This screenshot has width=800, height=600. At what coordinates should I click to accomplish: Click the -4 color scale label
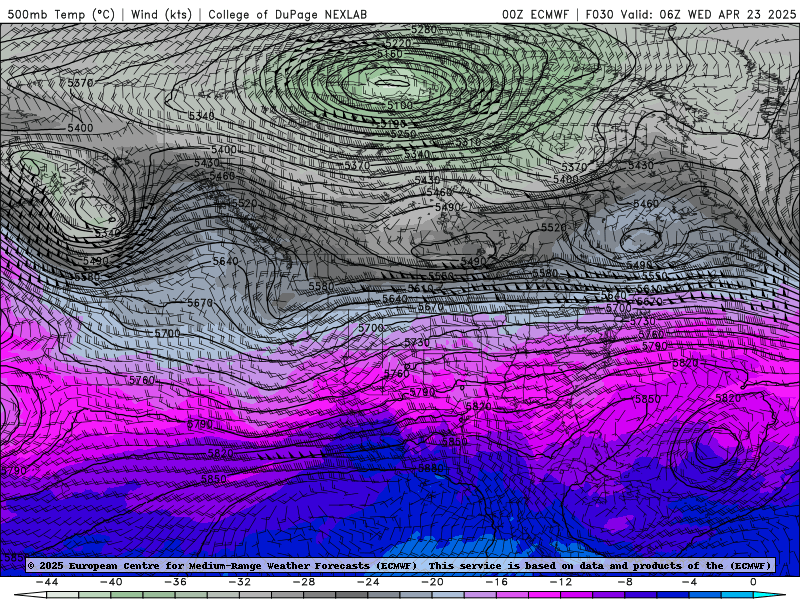689,582
